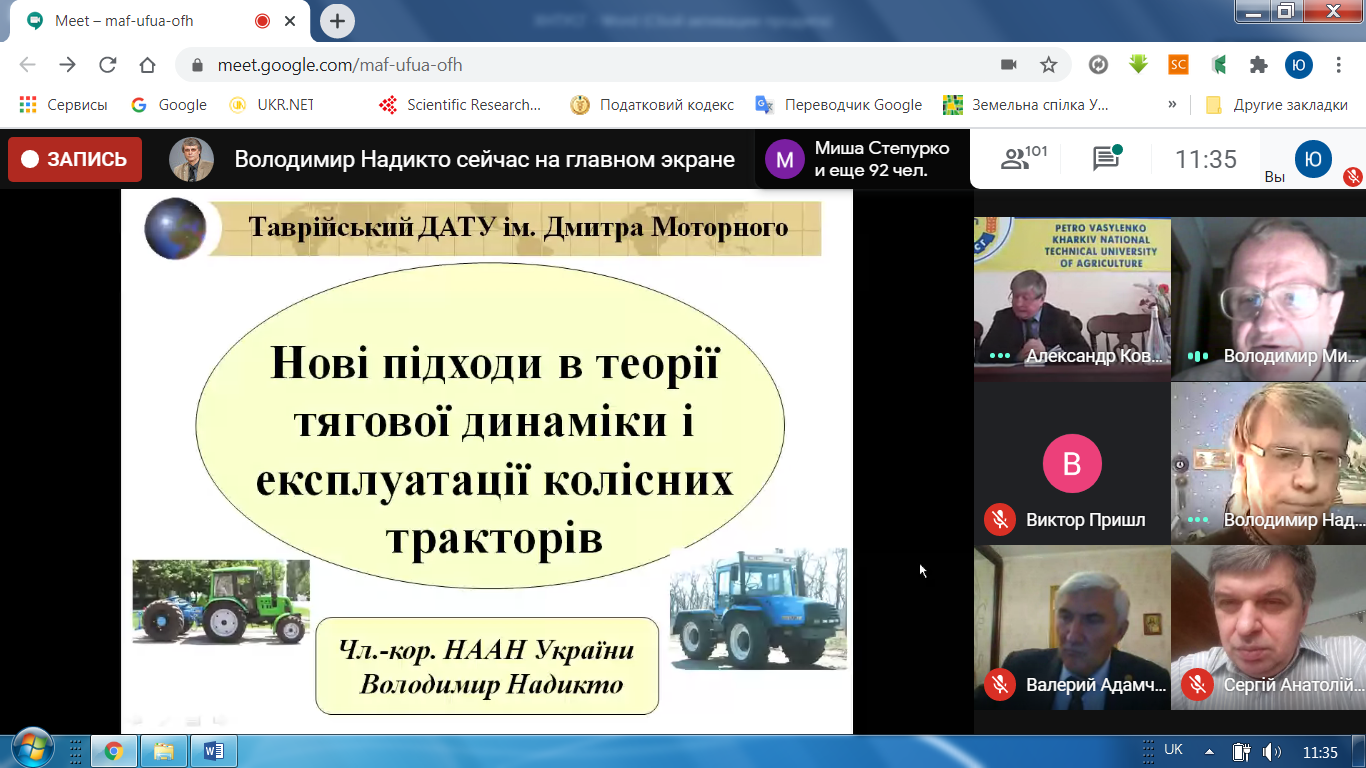Go forward in browser history
The height and width of the screenshot is (768, 1366).
pos(67,65)
